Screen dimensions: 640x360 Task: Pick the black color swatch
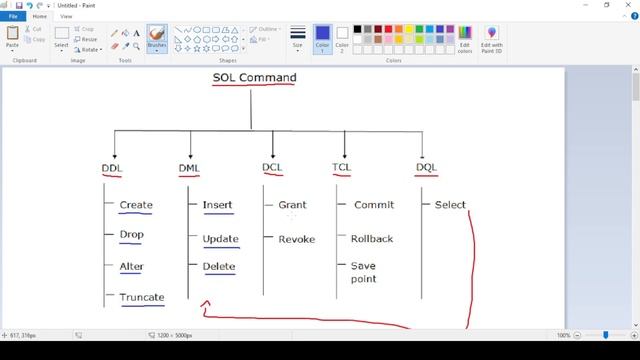tap(357, 29)
